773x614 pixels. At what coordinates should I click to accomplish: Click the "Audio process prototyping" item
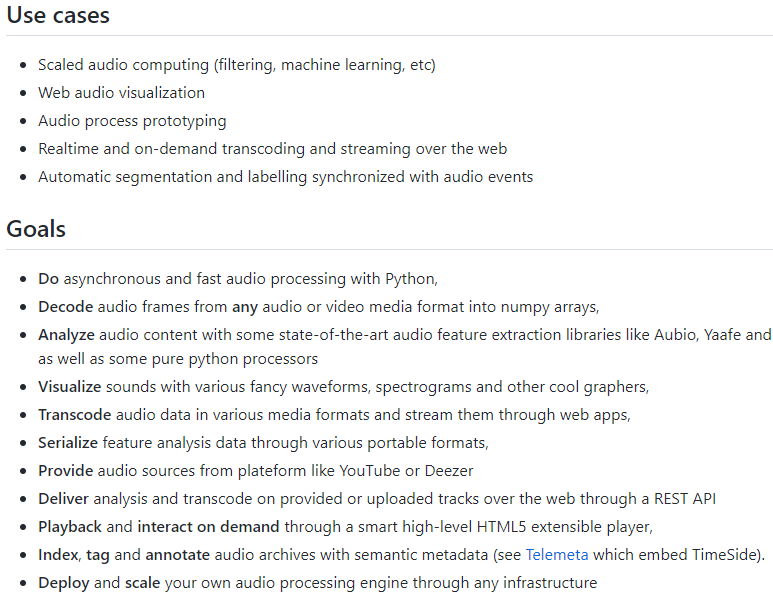pyautogui.click(x=132, y=121)
